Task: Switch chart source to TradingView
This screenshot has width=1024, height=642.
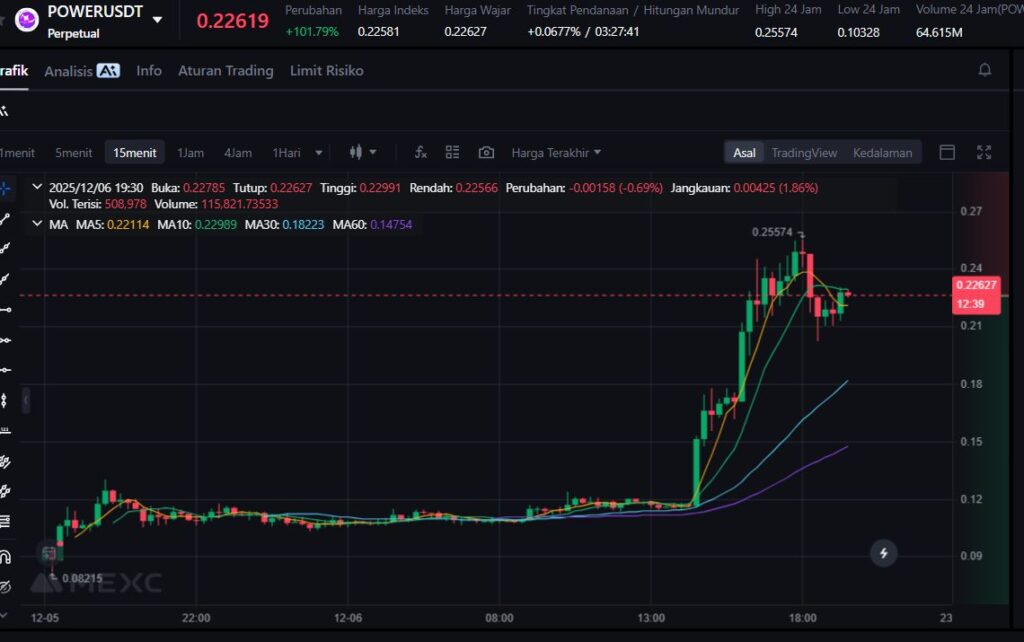Action: 803,153
